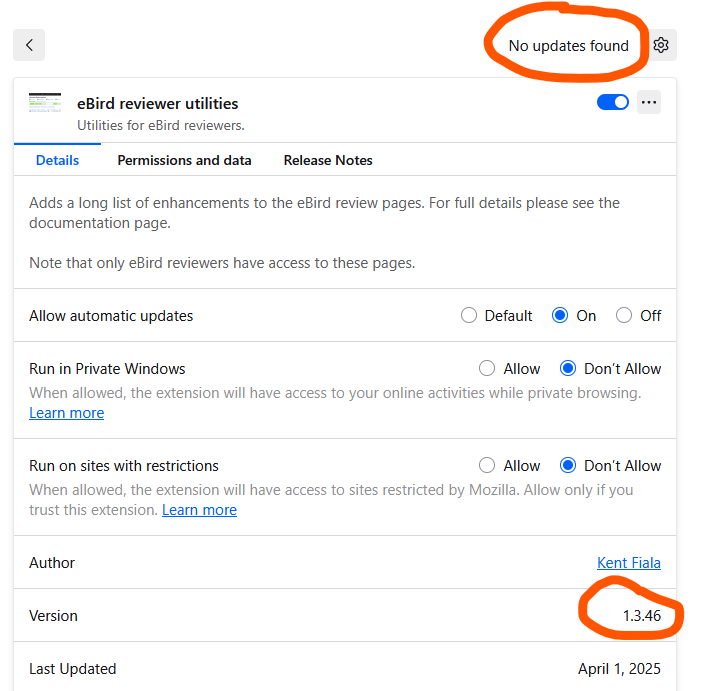The image size is (704, 691).
Task: Open the gear tools menu
Action: tap(661, 45)
